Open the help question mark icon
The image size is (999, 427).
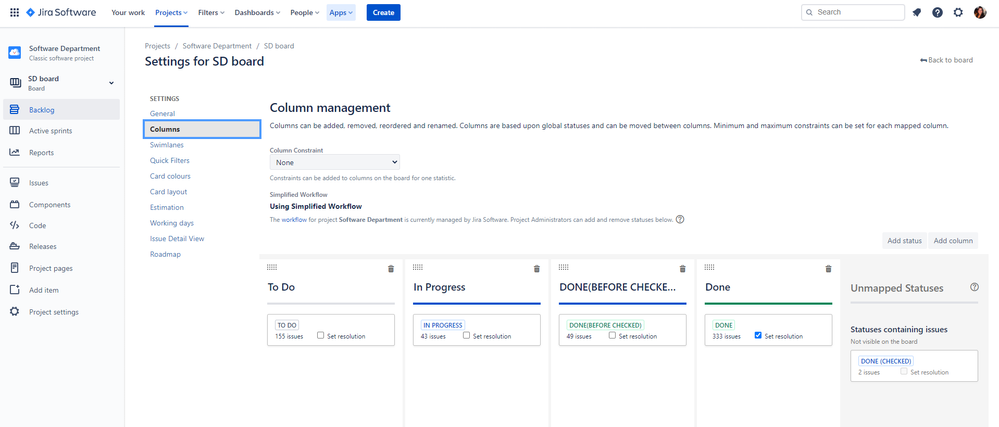point(937,12)
